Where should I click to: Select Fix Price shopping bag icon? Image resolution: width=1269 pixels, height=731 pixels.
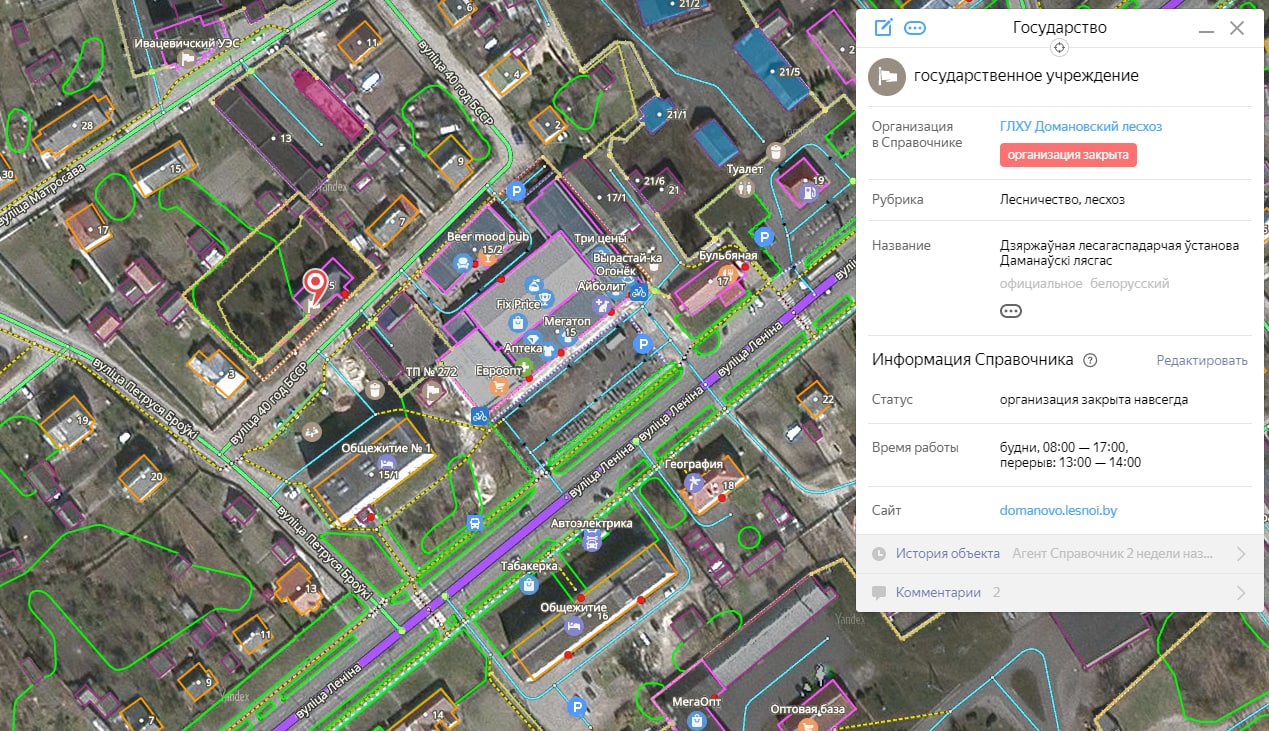point(518,322)
